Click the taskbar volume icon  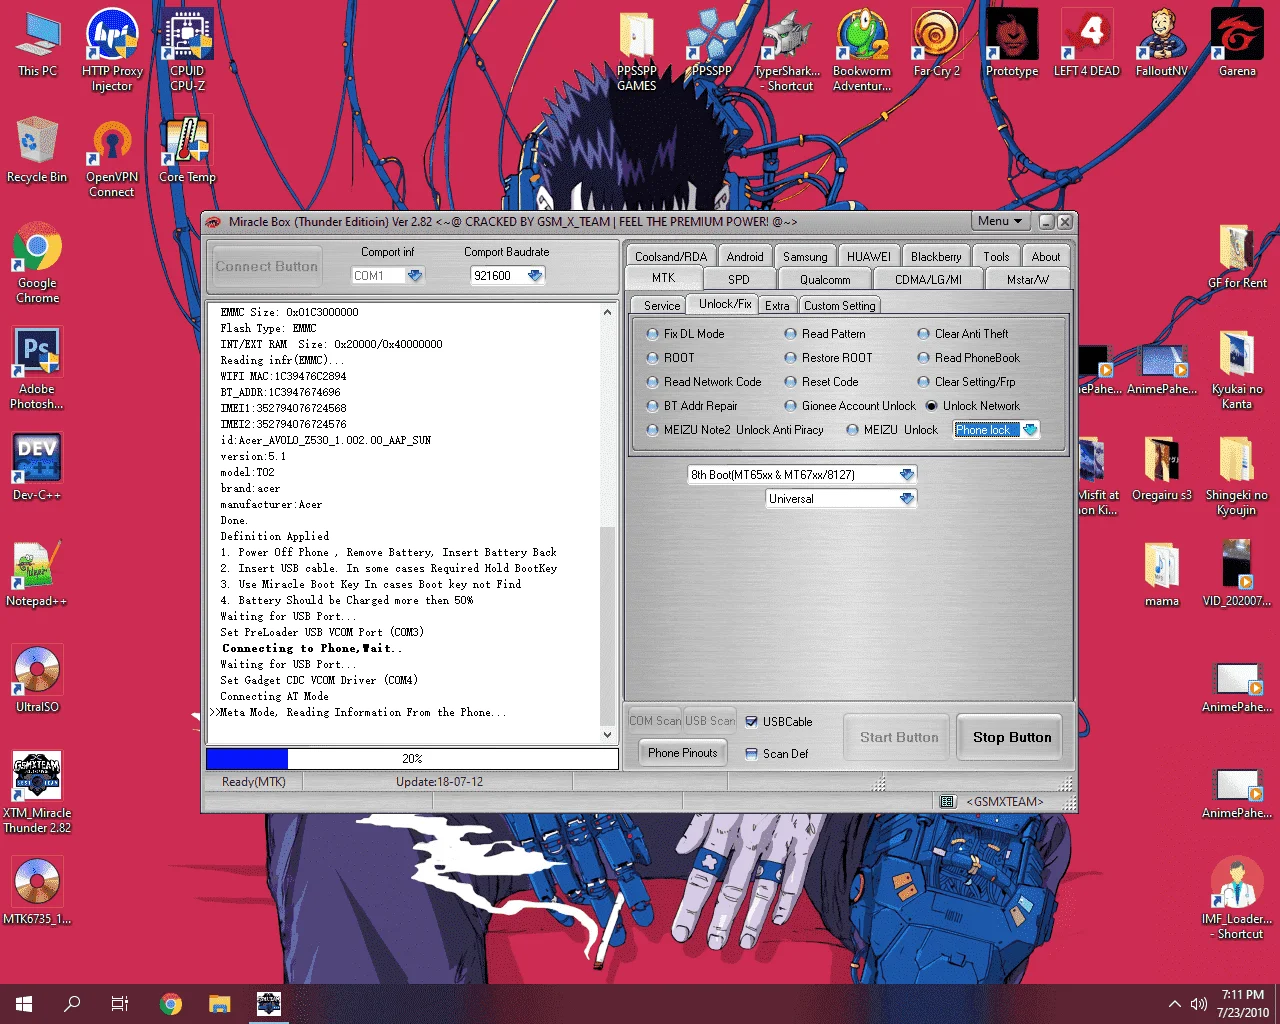[x=1199, y=1004]
